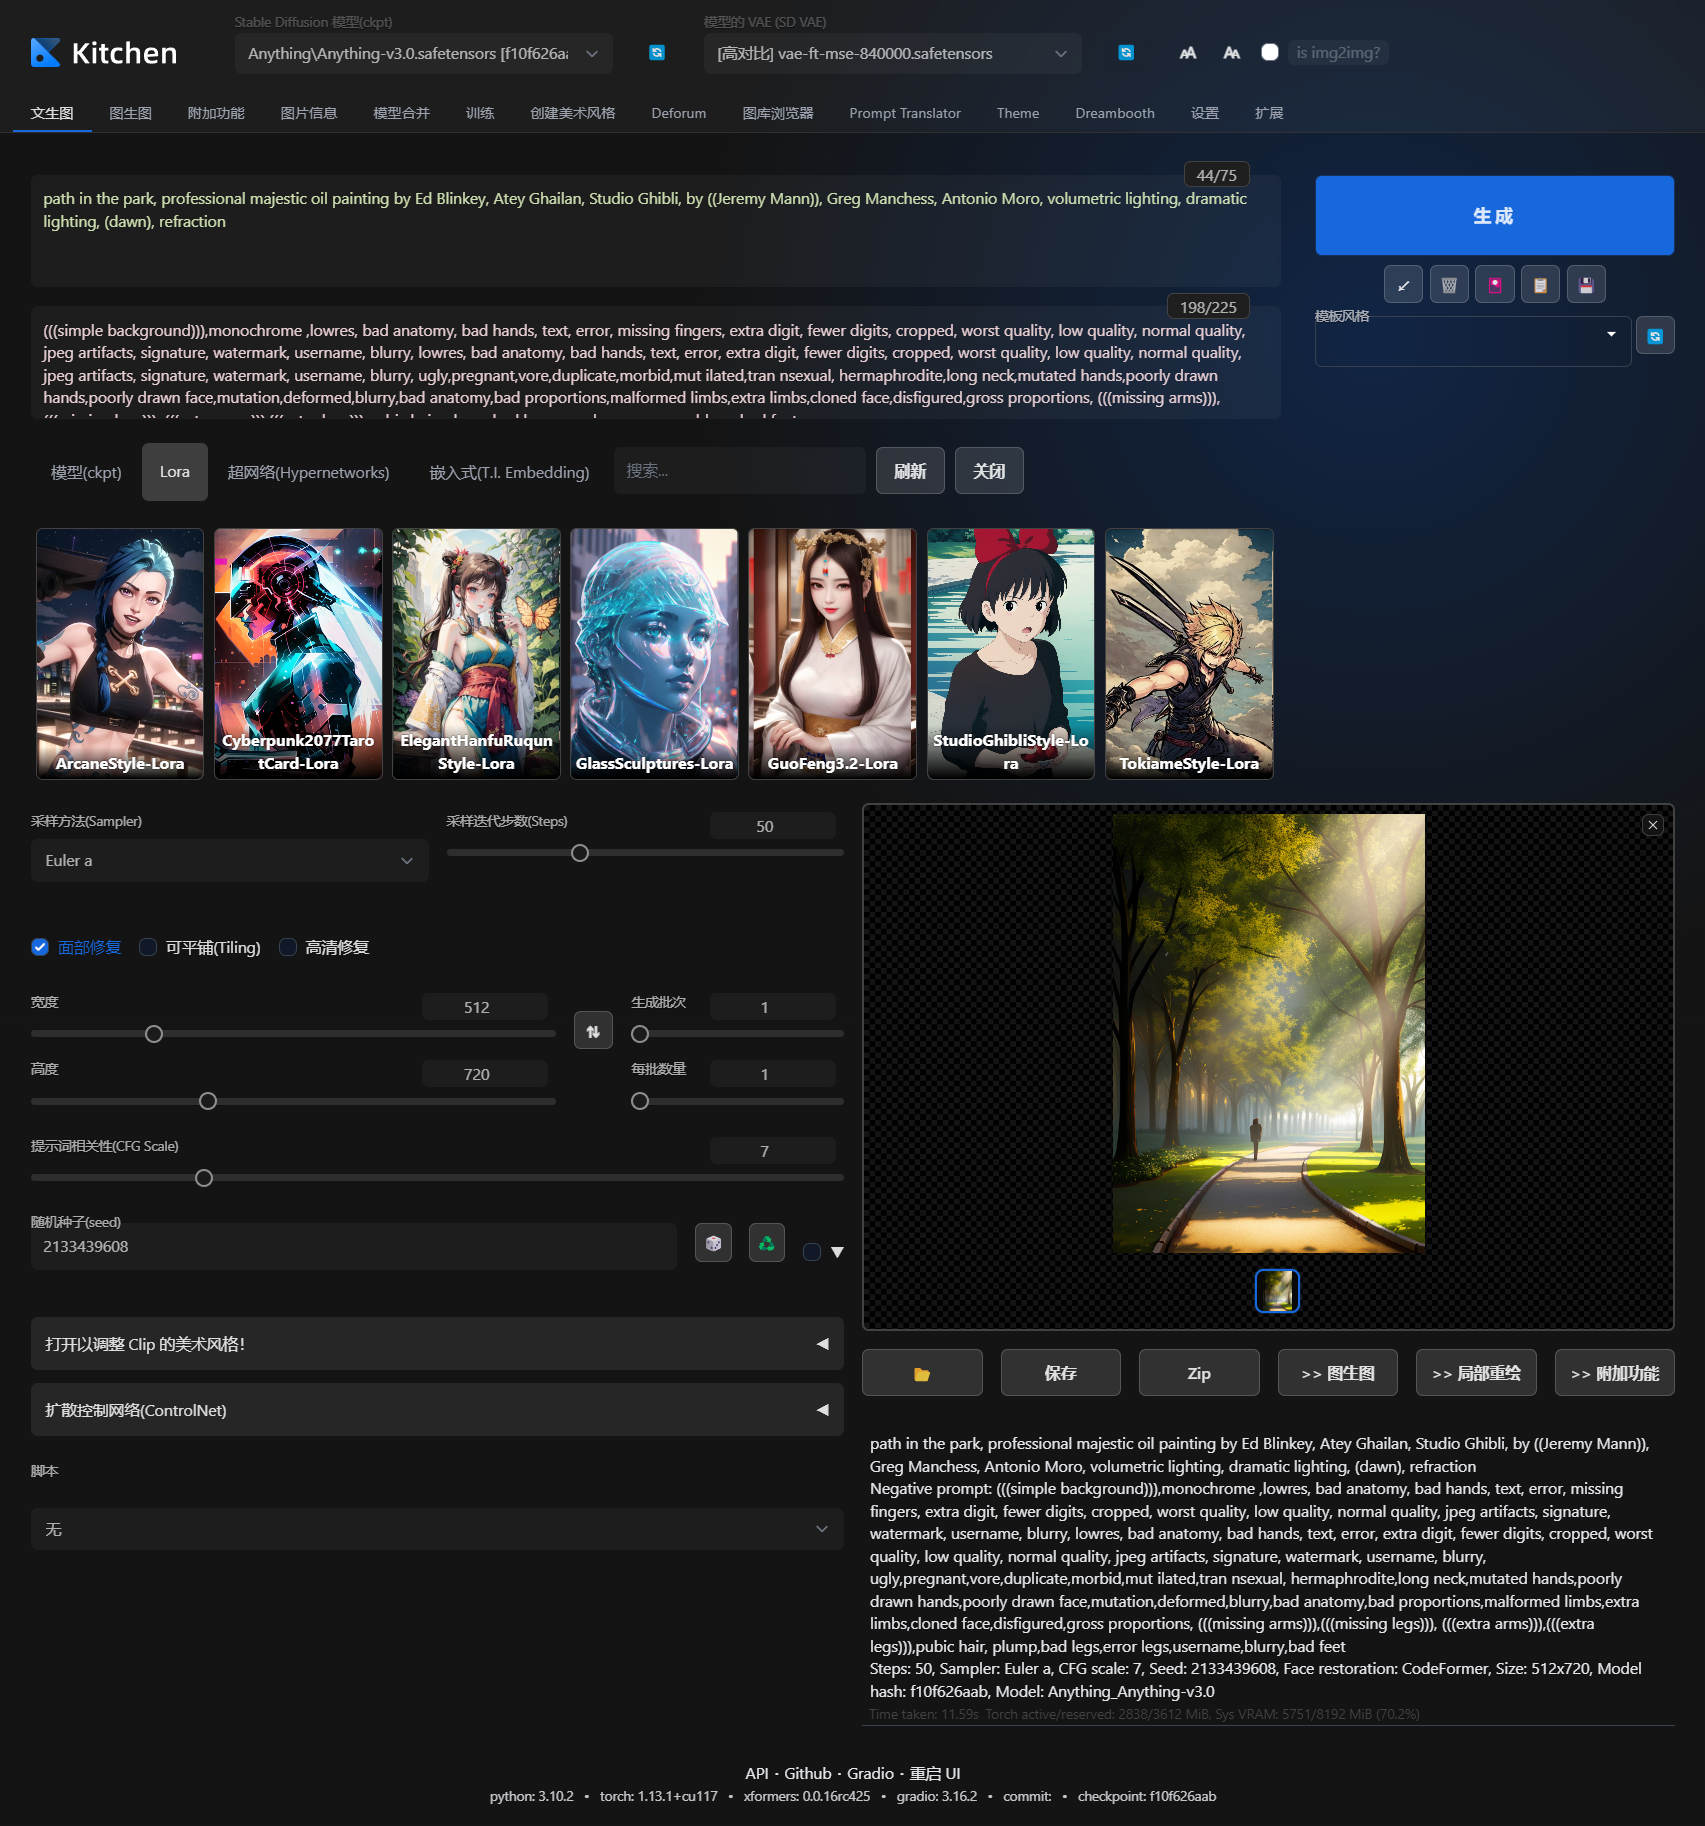Refresh the checkpoint model list
Screen dimensions: 1705x1826
pos(657,53)
